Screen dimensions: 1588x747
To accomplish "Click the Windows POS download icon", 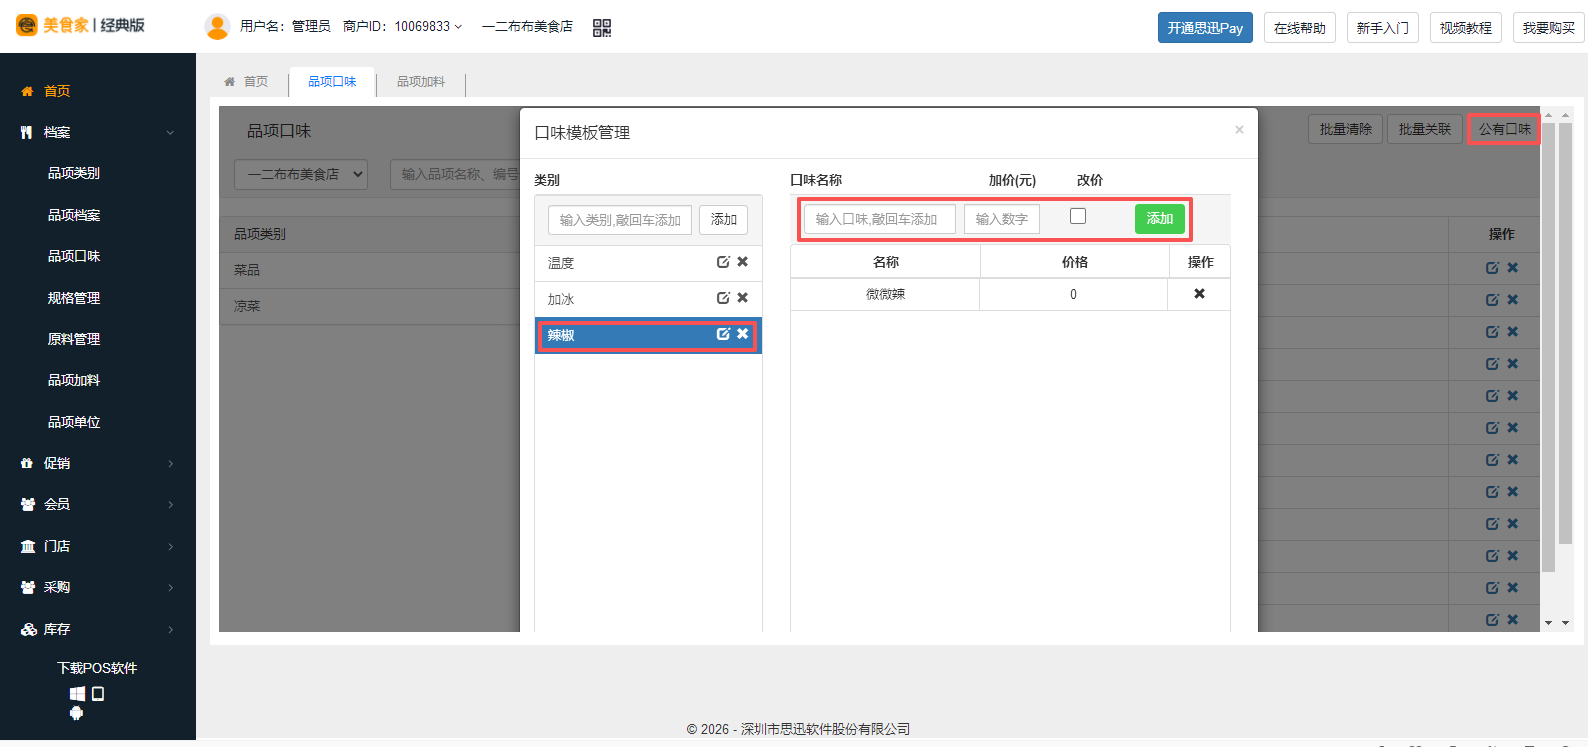I will coord(77,693).
